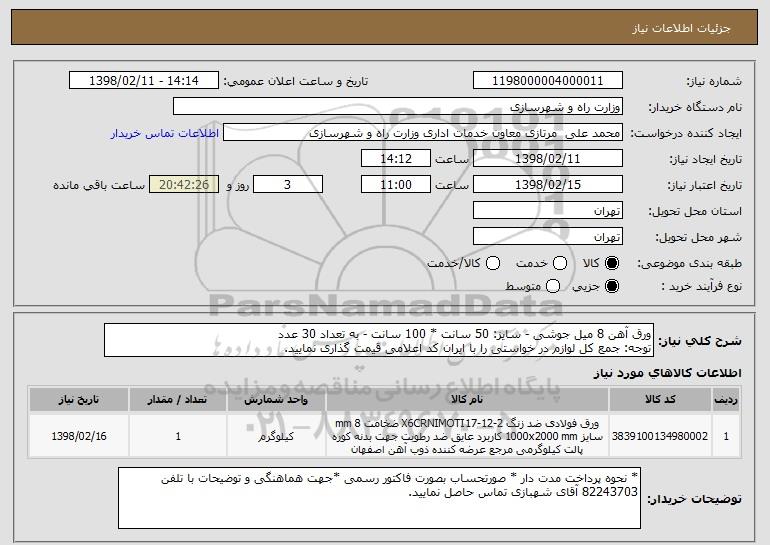Click the validity time field 11:00
Image resolution: width=770 pixels, height=545 pixels.
point(396,185)
